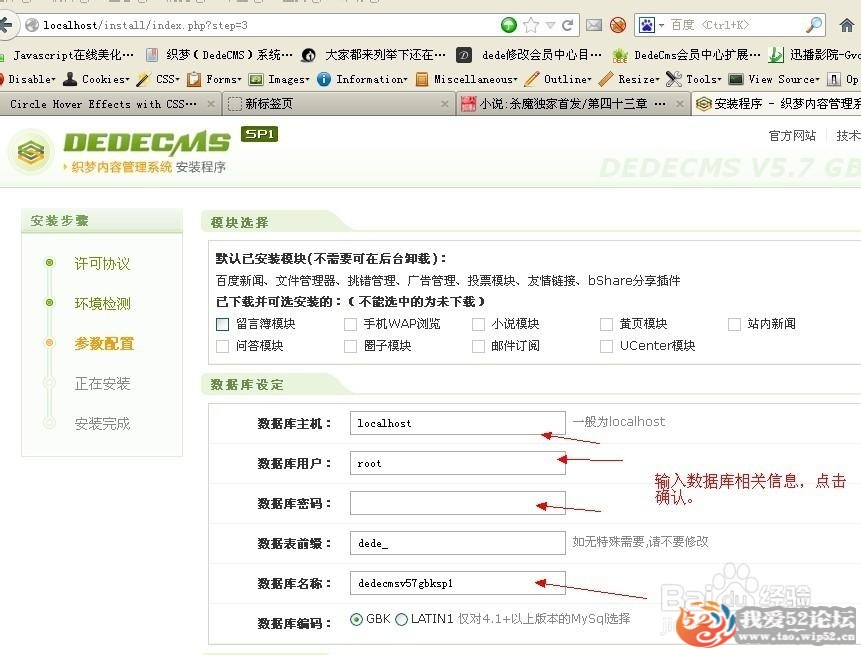
Task: Click the 许可协议 install step
Action: pos(102,264)
